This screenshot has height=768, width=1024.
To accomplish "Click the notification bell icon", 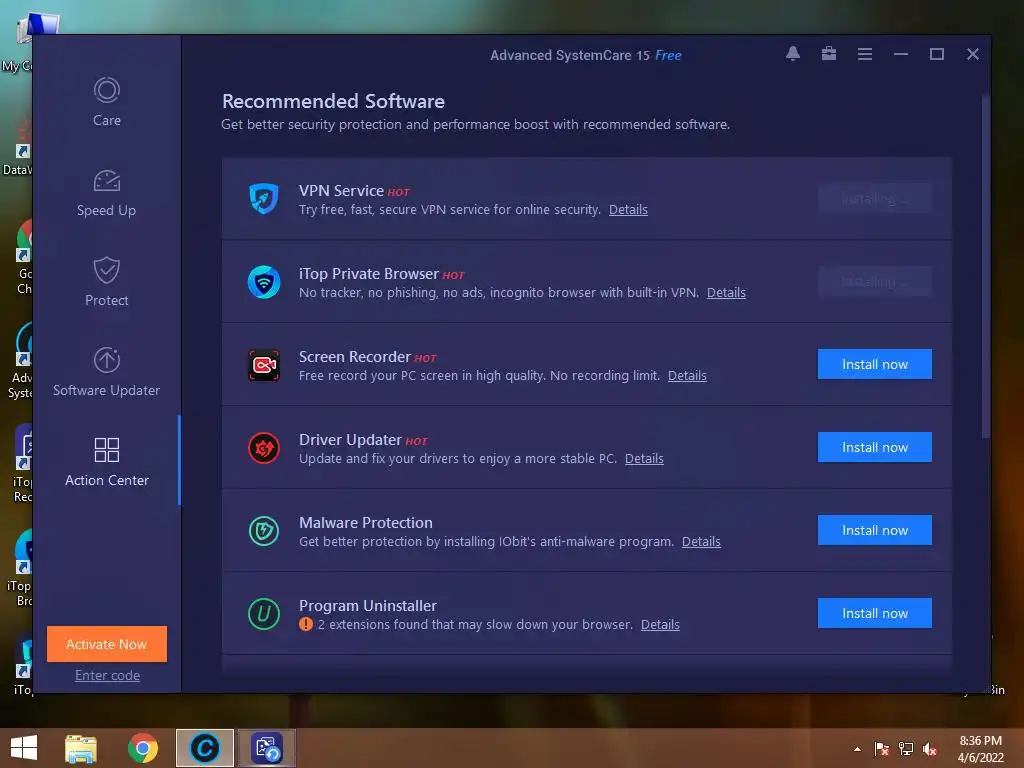I will pos(793,54).
